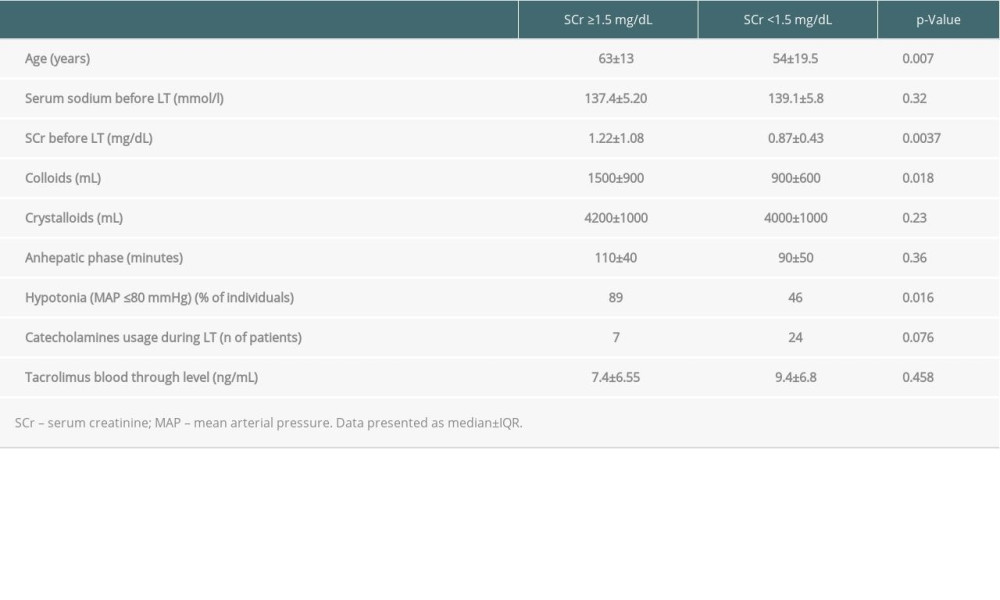Click the p-value '0.23'
Image resolution: width=1000 pixels, height=600 pixels.
pos(915,218)
